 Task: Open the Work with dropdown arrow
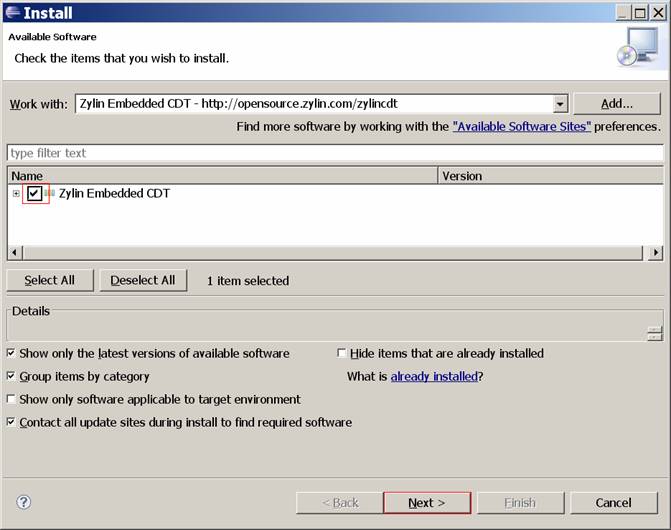[x=560, y=104]
